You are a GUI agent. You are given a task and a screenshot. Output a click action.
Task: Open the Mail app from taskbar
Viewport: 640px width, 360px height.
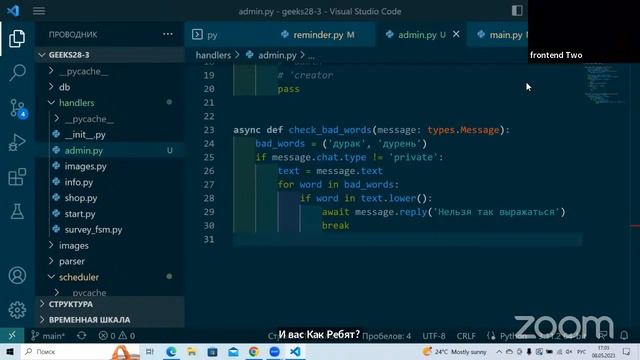[x=233, y=351]
